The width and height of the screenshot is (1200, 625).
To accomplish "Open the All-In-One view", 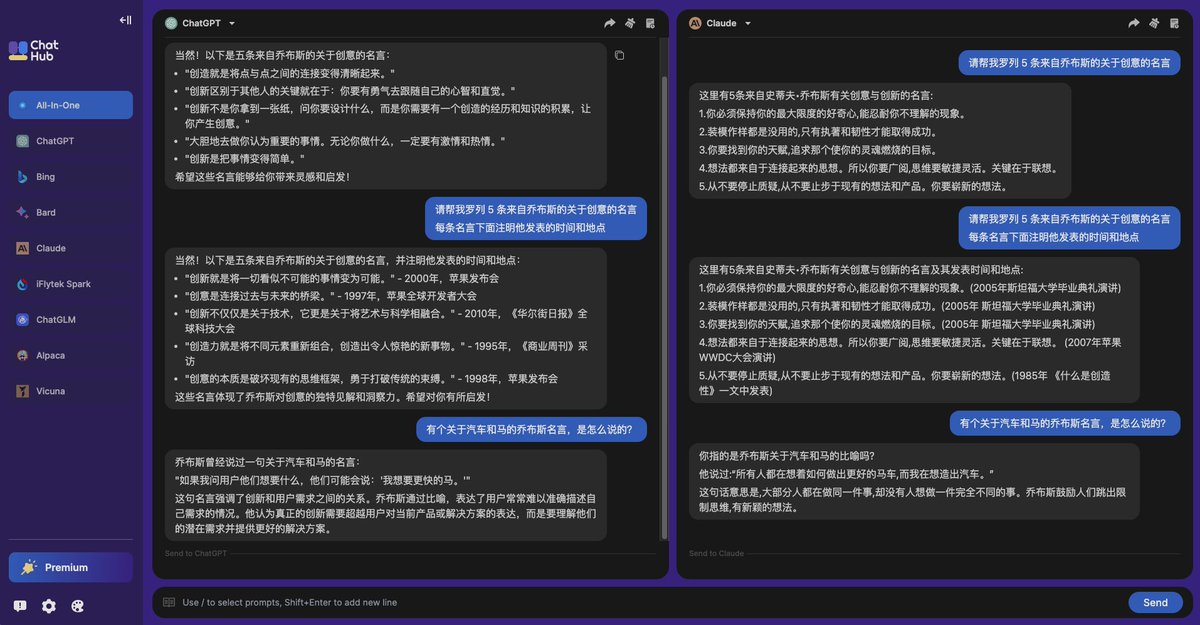I will pos(71,105).
